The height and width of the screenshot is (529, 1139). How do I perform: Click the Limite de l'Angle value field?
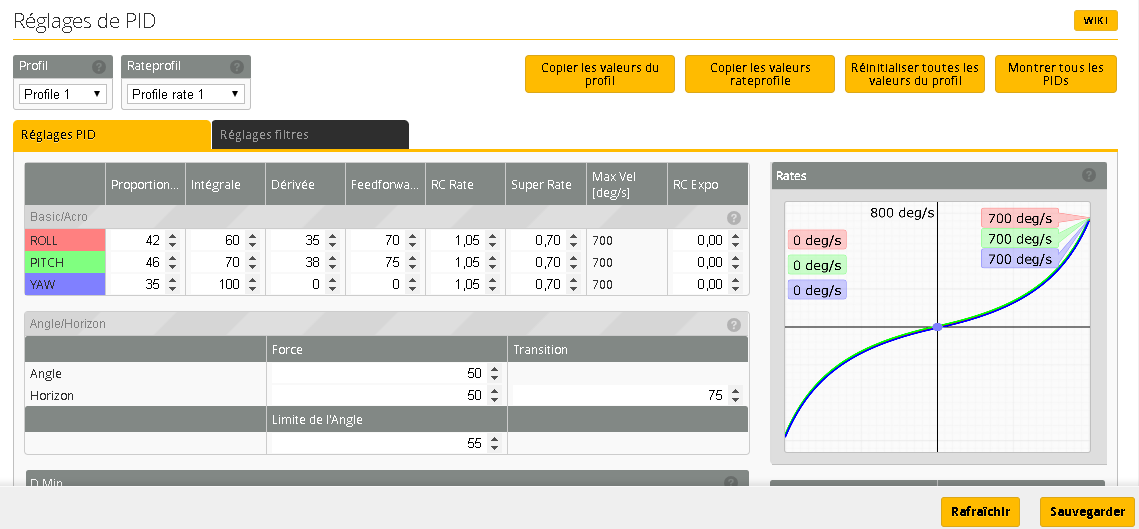click(378, 443)
